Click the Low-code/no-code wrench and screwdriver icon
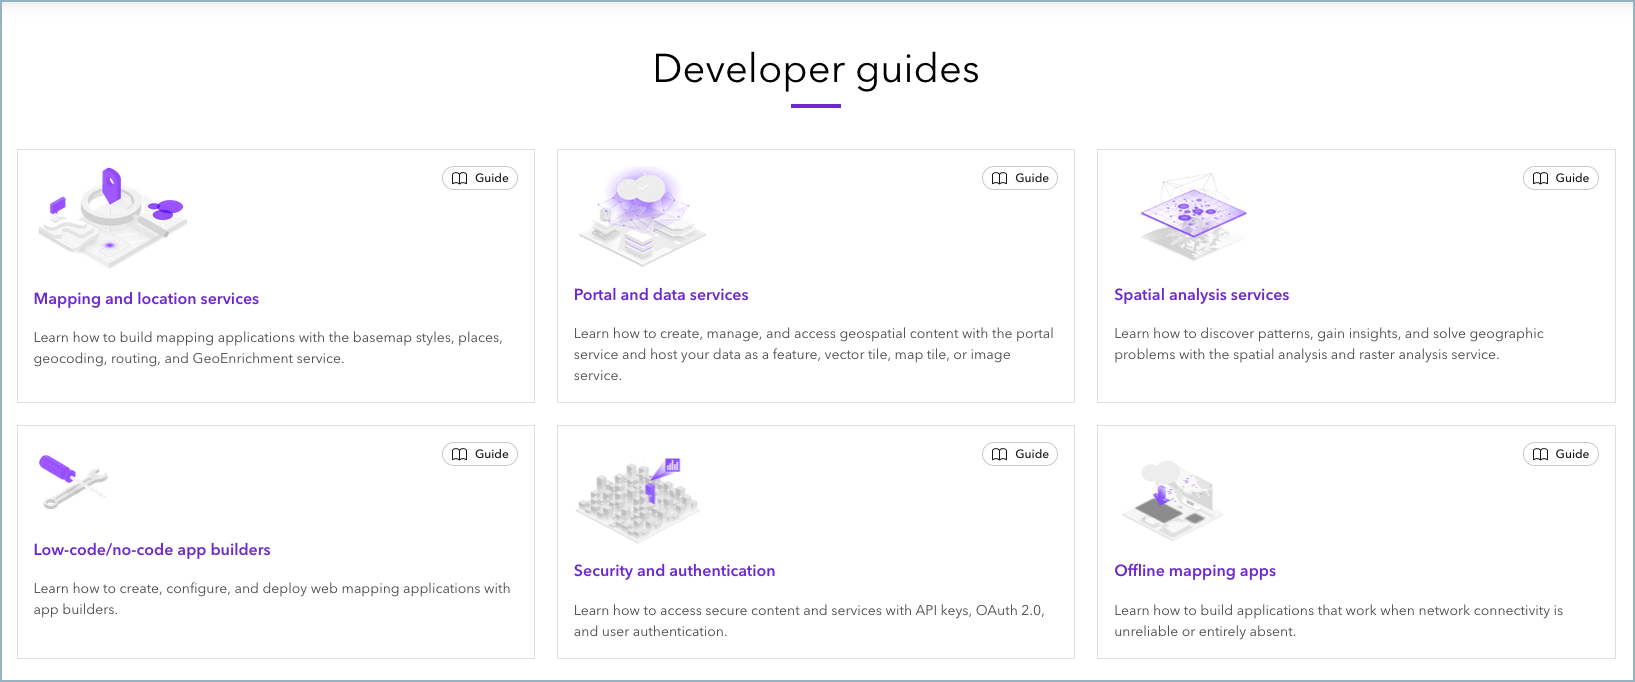The height and width of the screenshot is (682, 1635). click(x=73, y=482)
